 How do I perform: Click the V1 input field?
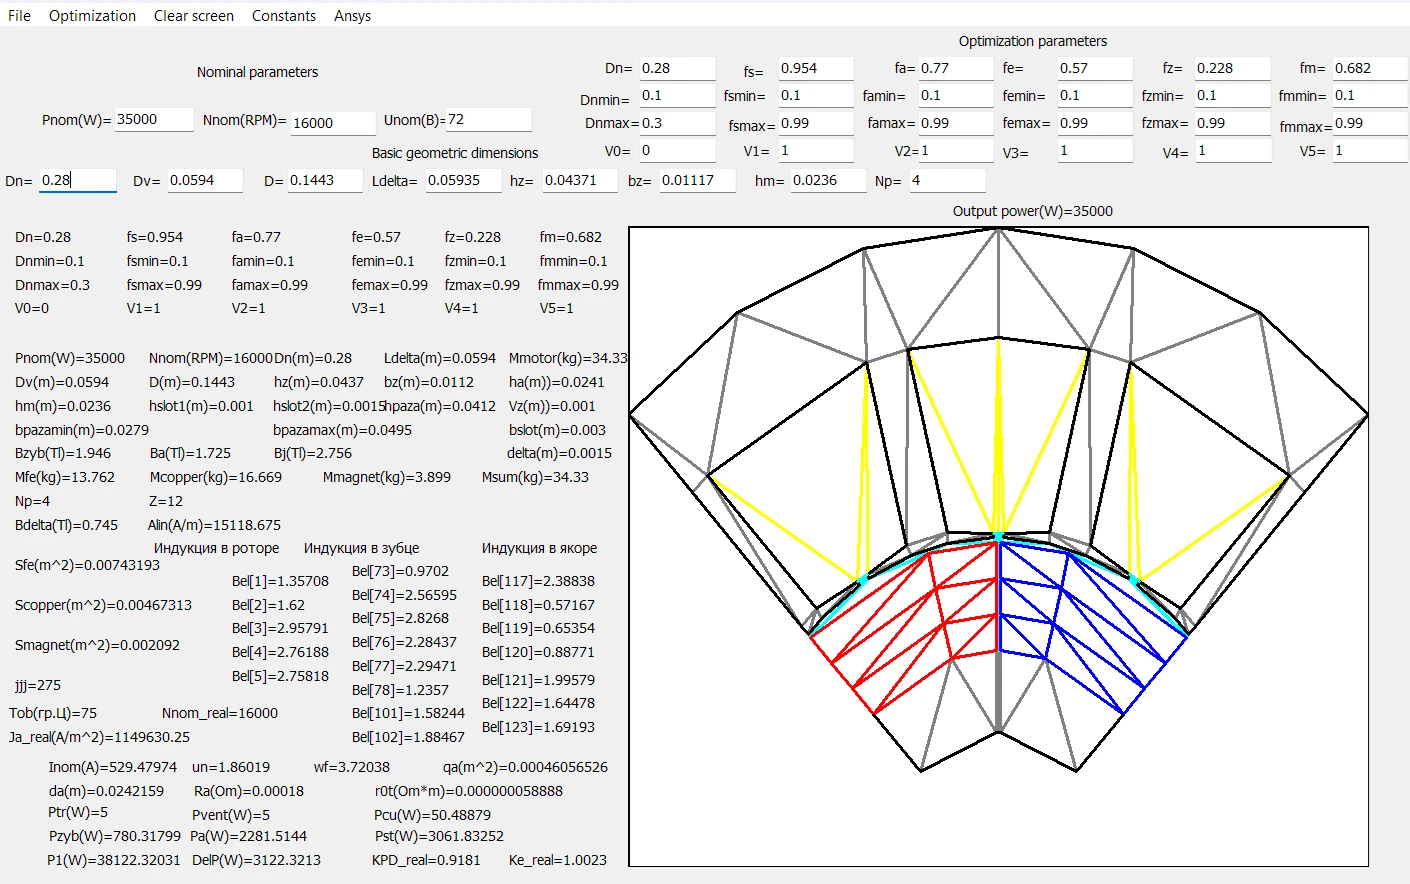[x=816, y=151]
